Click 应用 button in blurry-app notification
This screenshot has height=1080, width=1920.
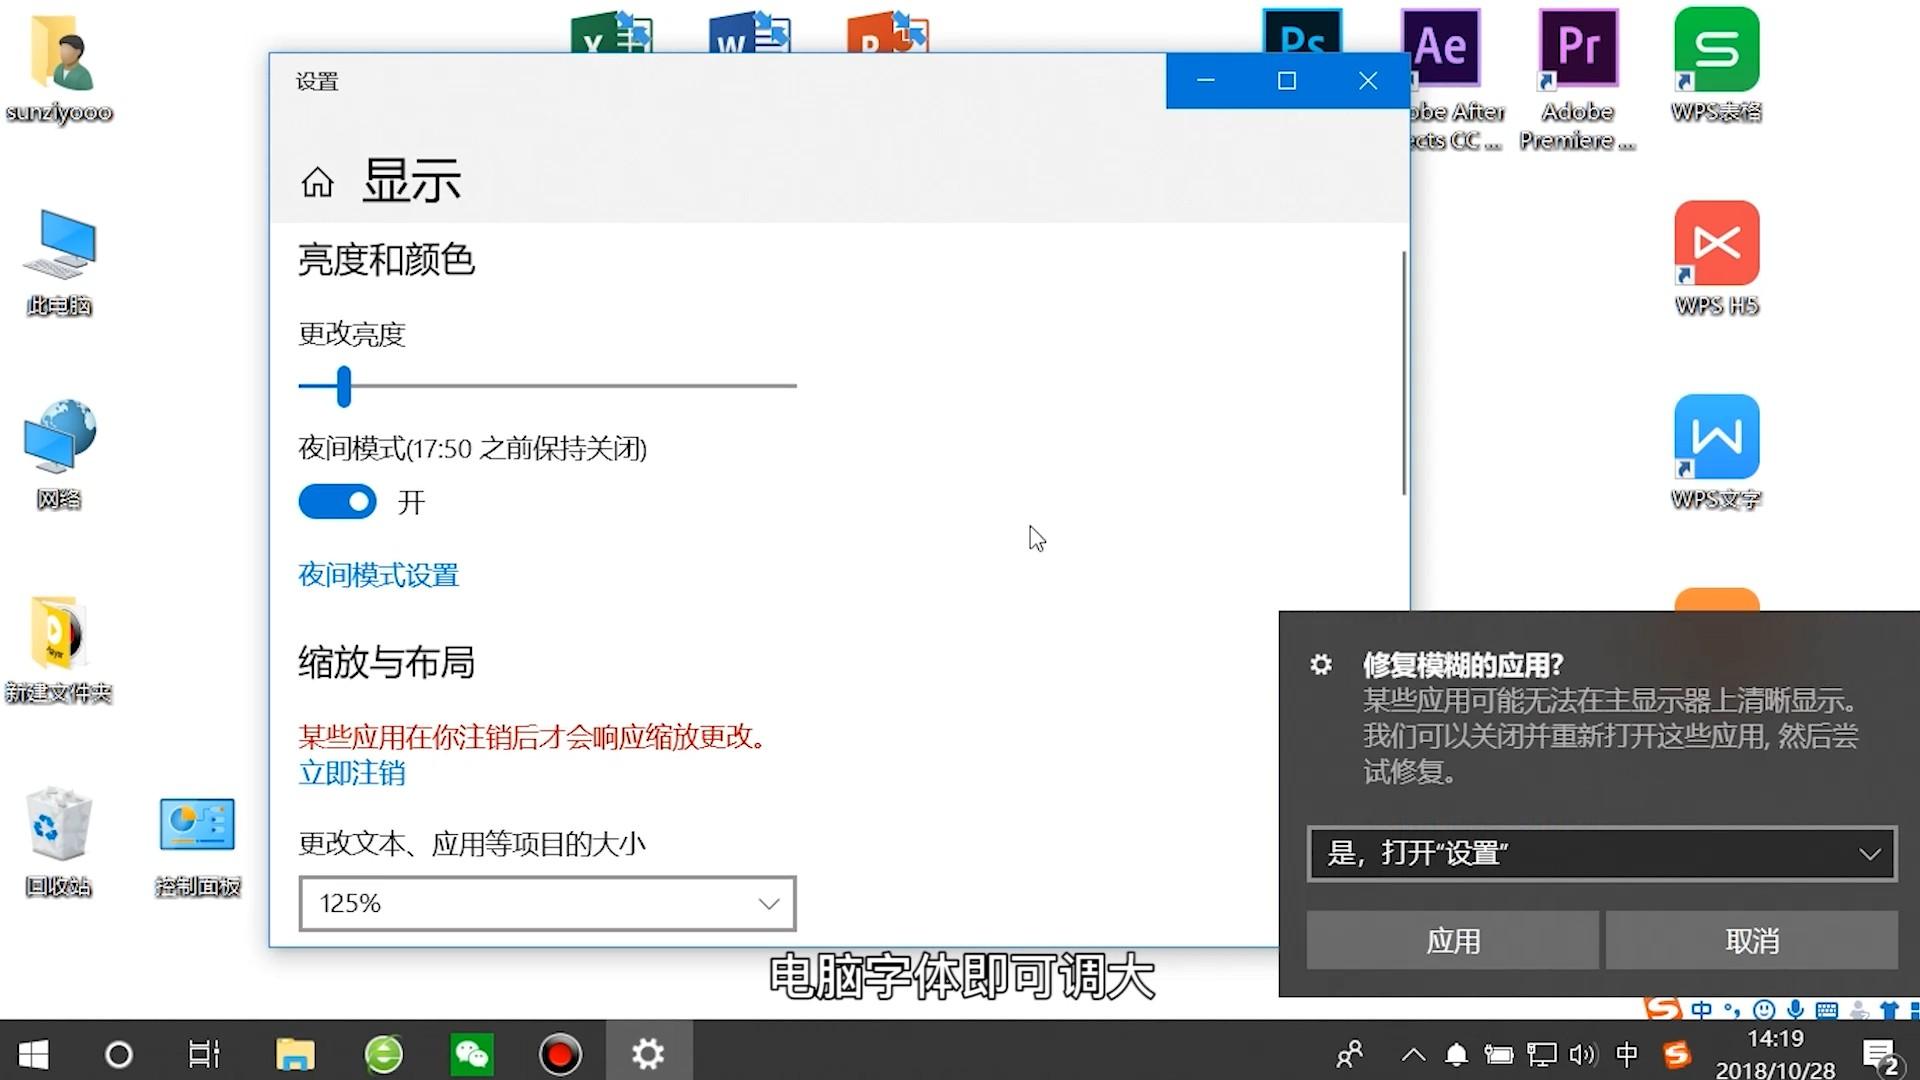tap(1452, 940)
